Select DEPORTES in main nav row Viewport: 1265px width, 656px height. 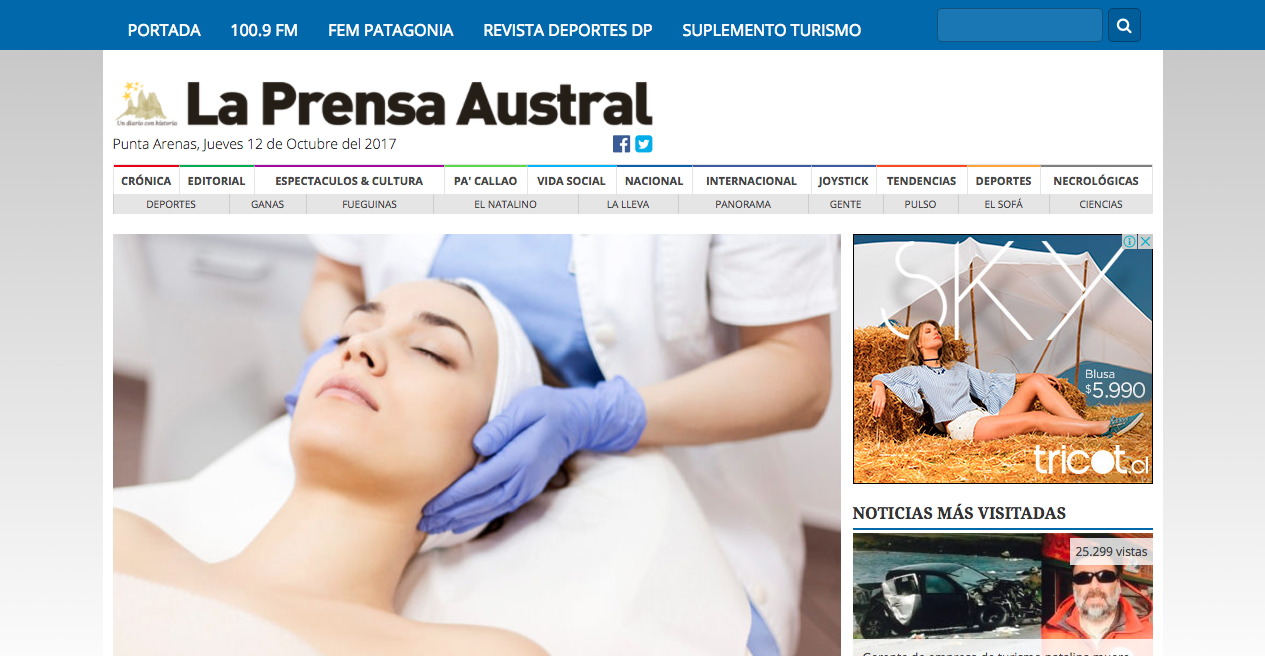pyautogui.click(x=1004, y=181)
